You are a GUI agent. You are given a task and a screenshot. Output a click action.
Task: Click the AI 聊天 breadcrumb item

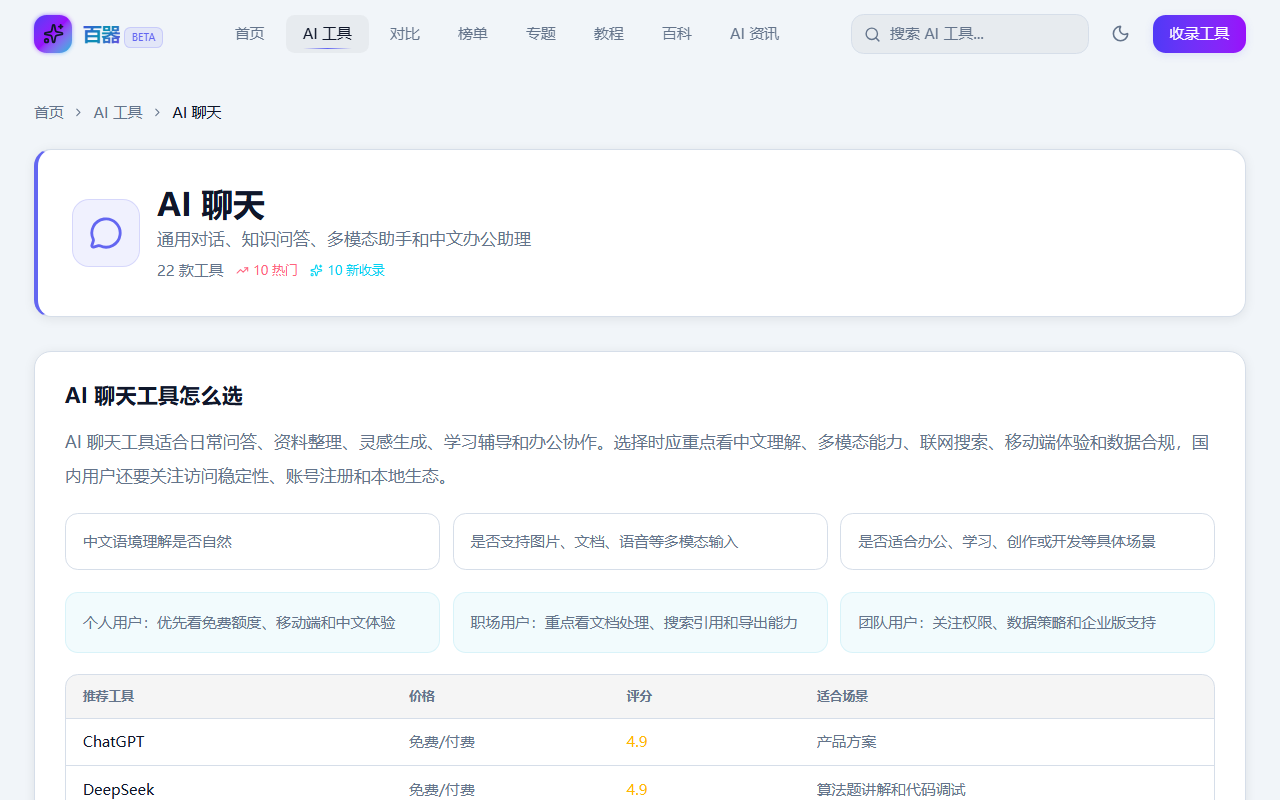pyautogui.click(x=197, y=113)
